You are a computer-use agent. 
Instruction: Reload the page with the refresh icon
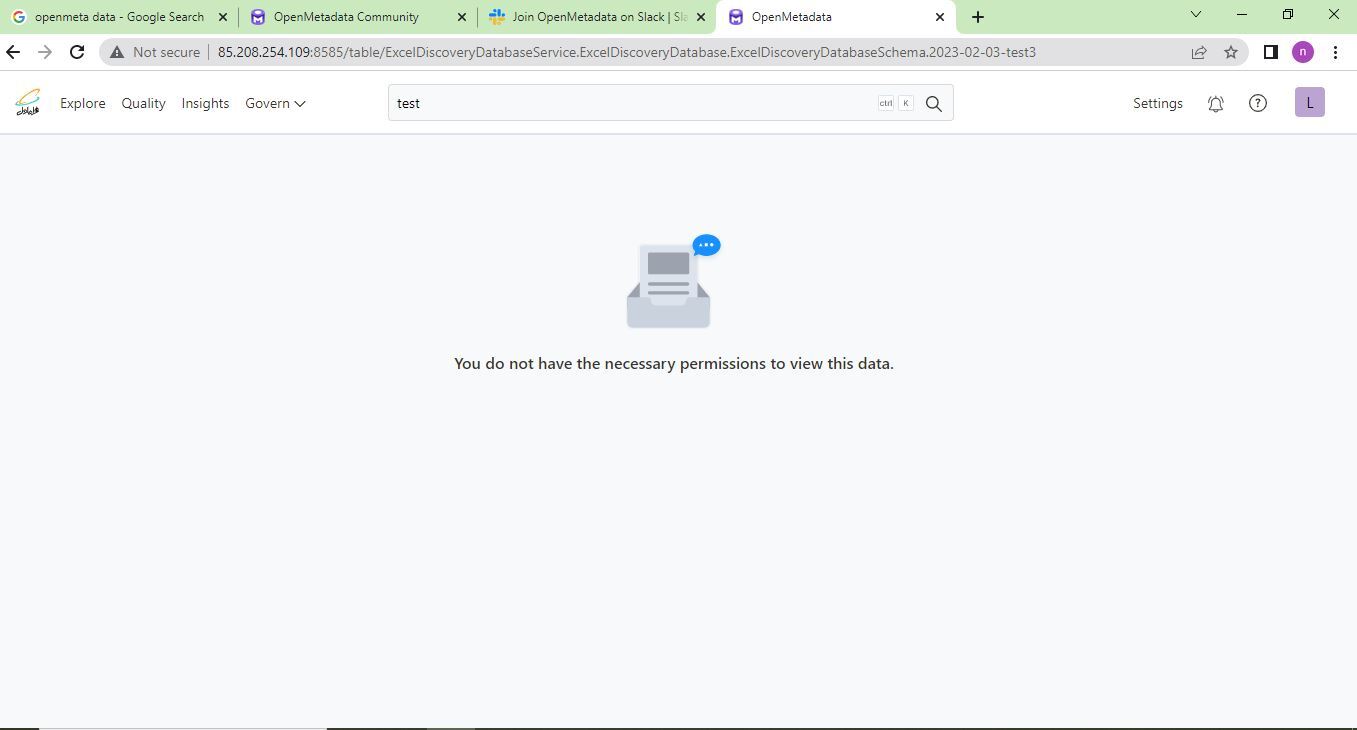(x=77, y=52)
